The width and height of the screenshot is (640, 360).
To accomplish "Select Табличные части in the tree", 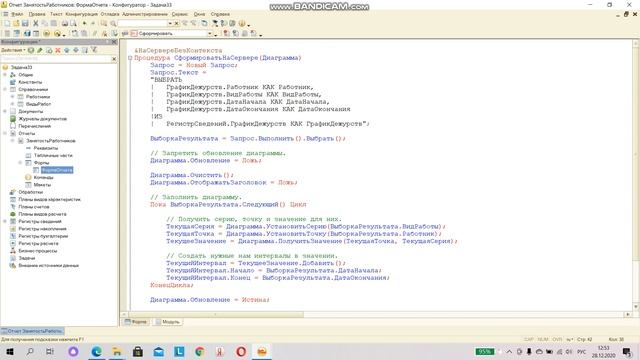I will click(53, 156).
